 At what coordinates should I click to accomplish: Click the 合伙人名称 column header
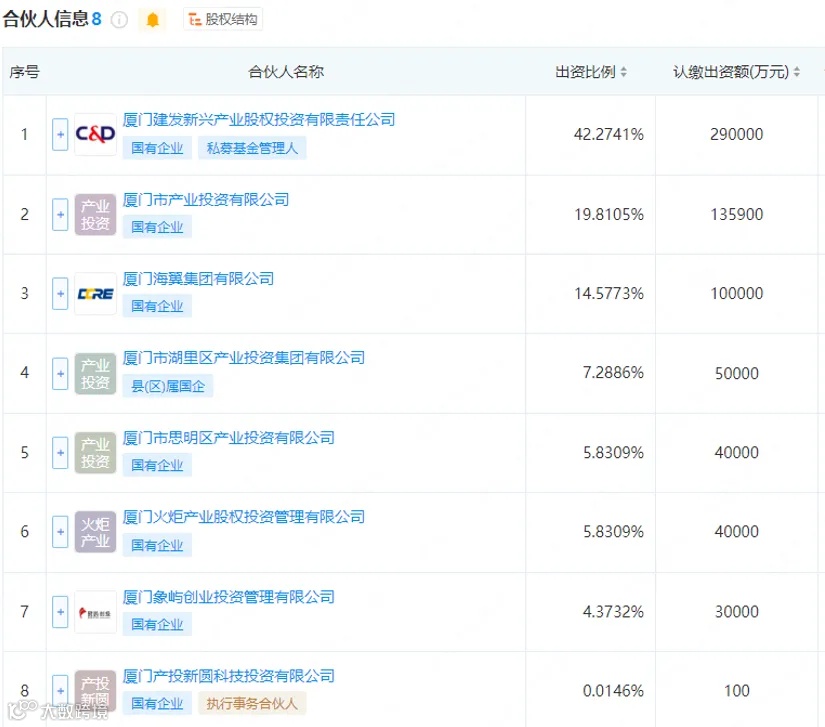click(x=286, y=72)
